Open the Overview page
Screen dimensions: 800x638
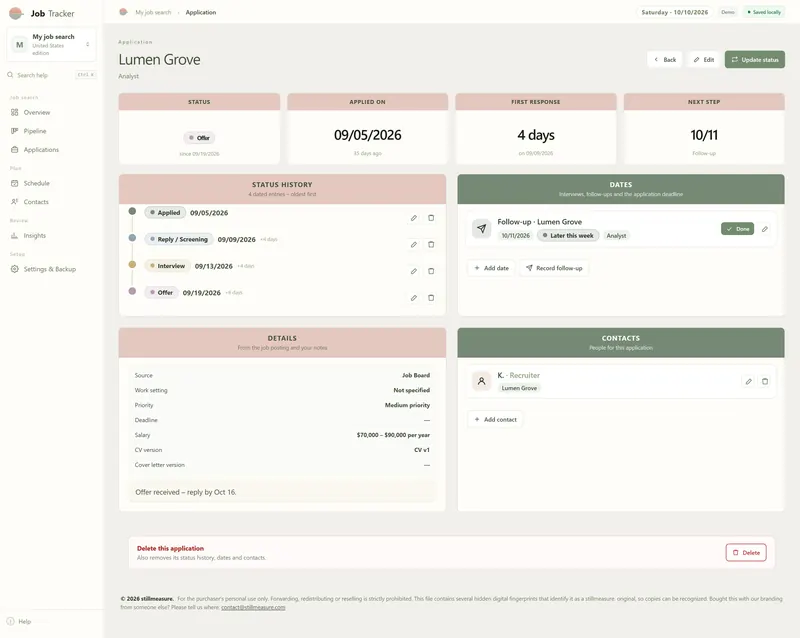37,112
